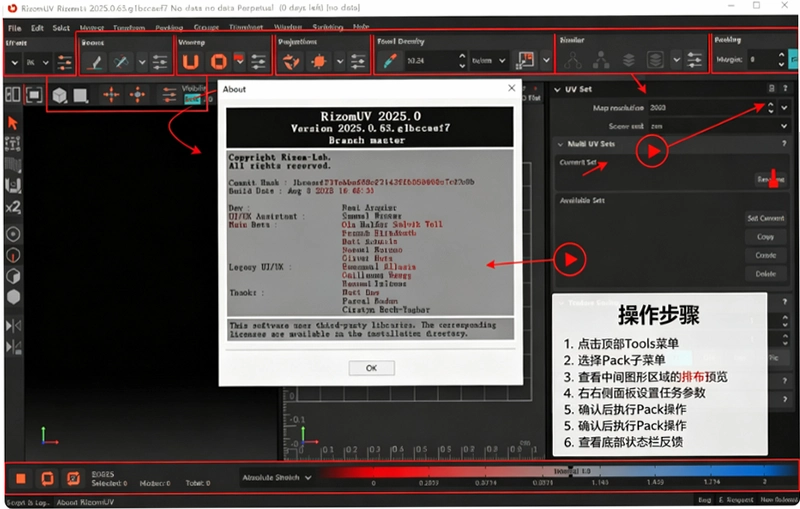Click the framed stacked-layers Similar icon

655,60
